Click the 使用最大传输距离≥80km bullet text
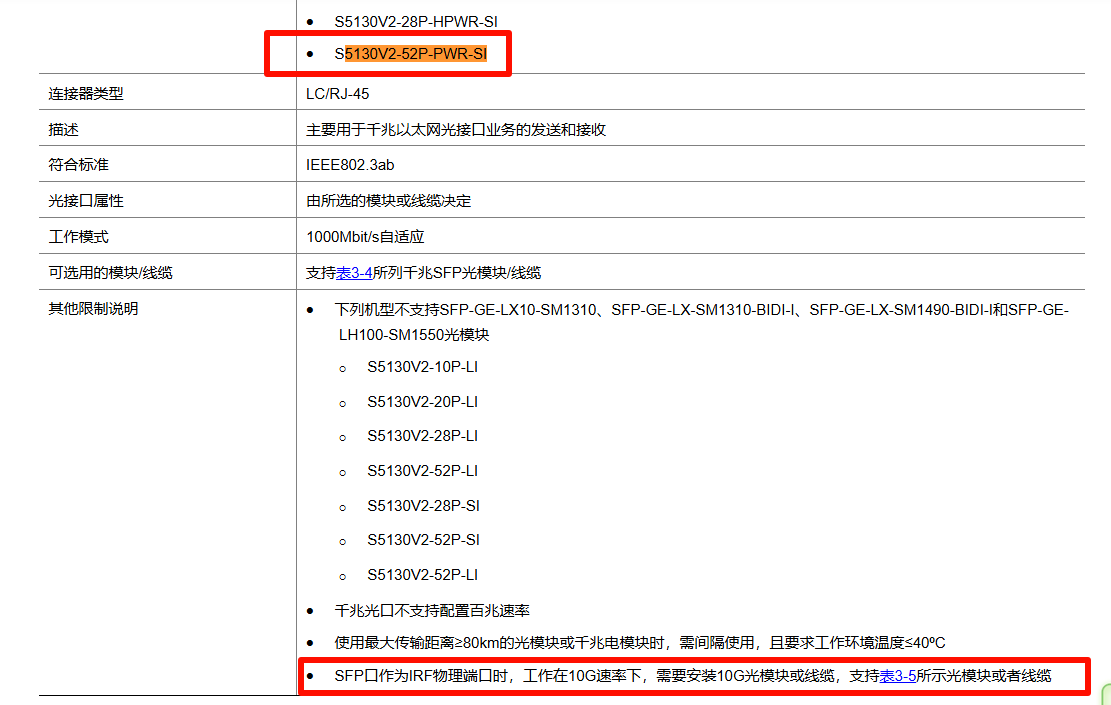This screenshot has width=1111, height=705. pyautogui.click(x=640, y=643)
